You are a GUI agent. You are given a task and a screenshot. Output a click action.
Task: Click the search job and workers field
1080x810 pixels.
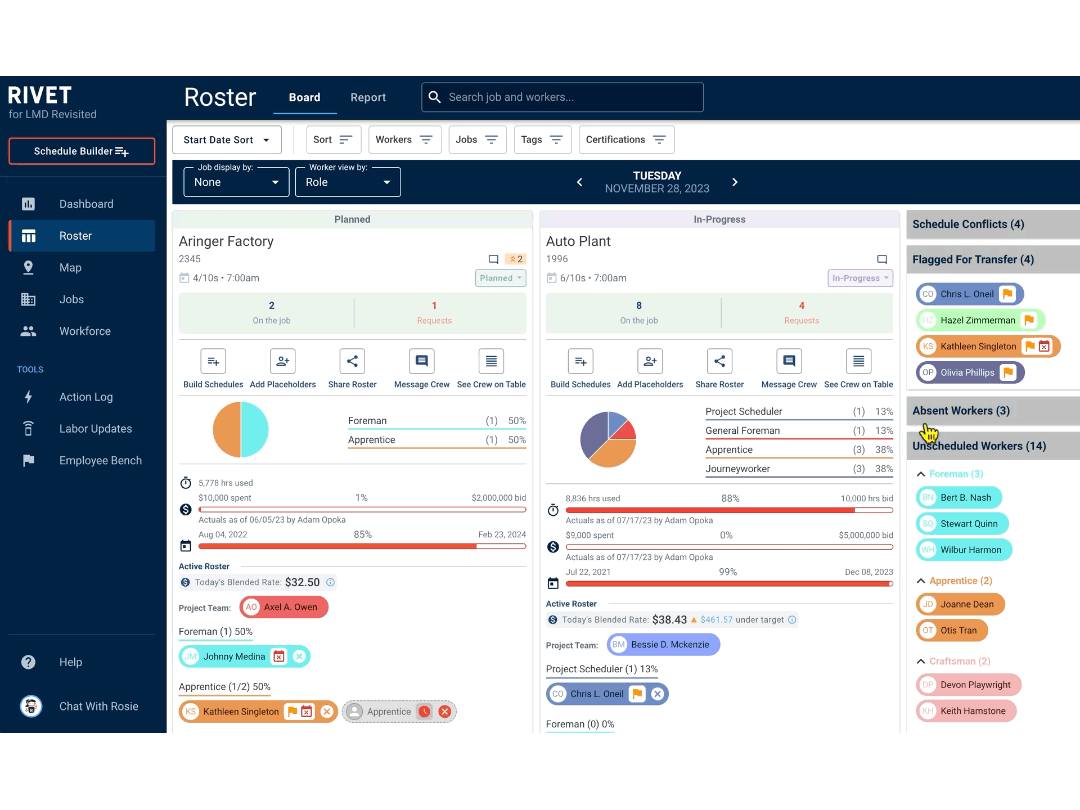coord(562,97)
